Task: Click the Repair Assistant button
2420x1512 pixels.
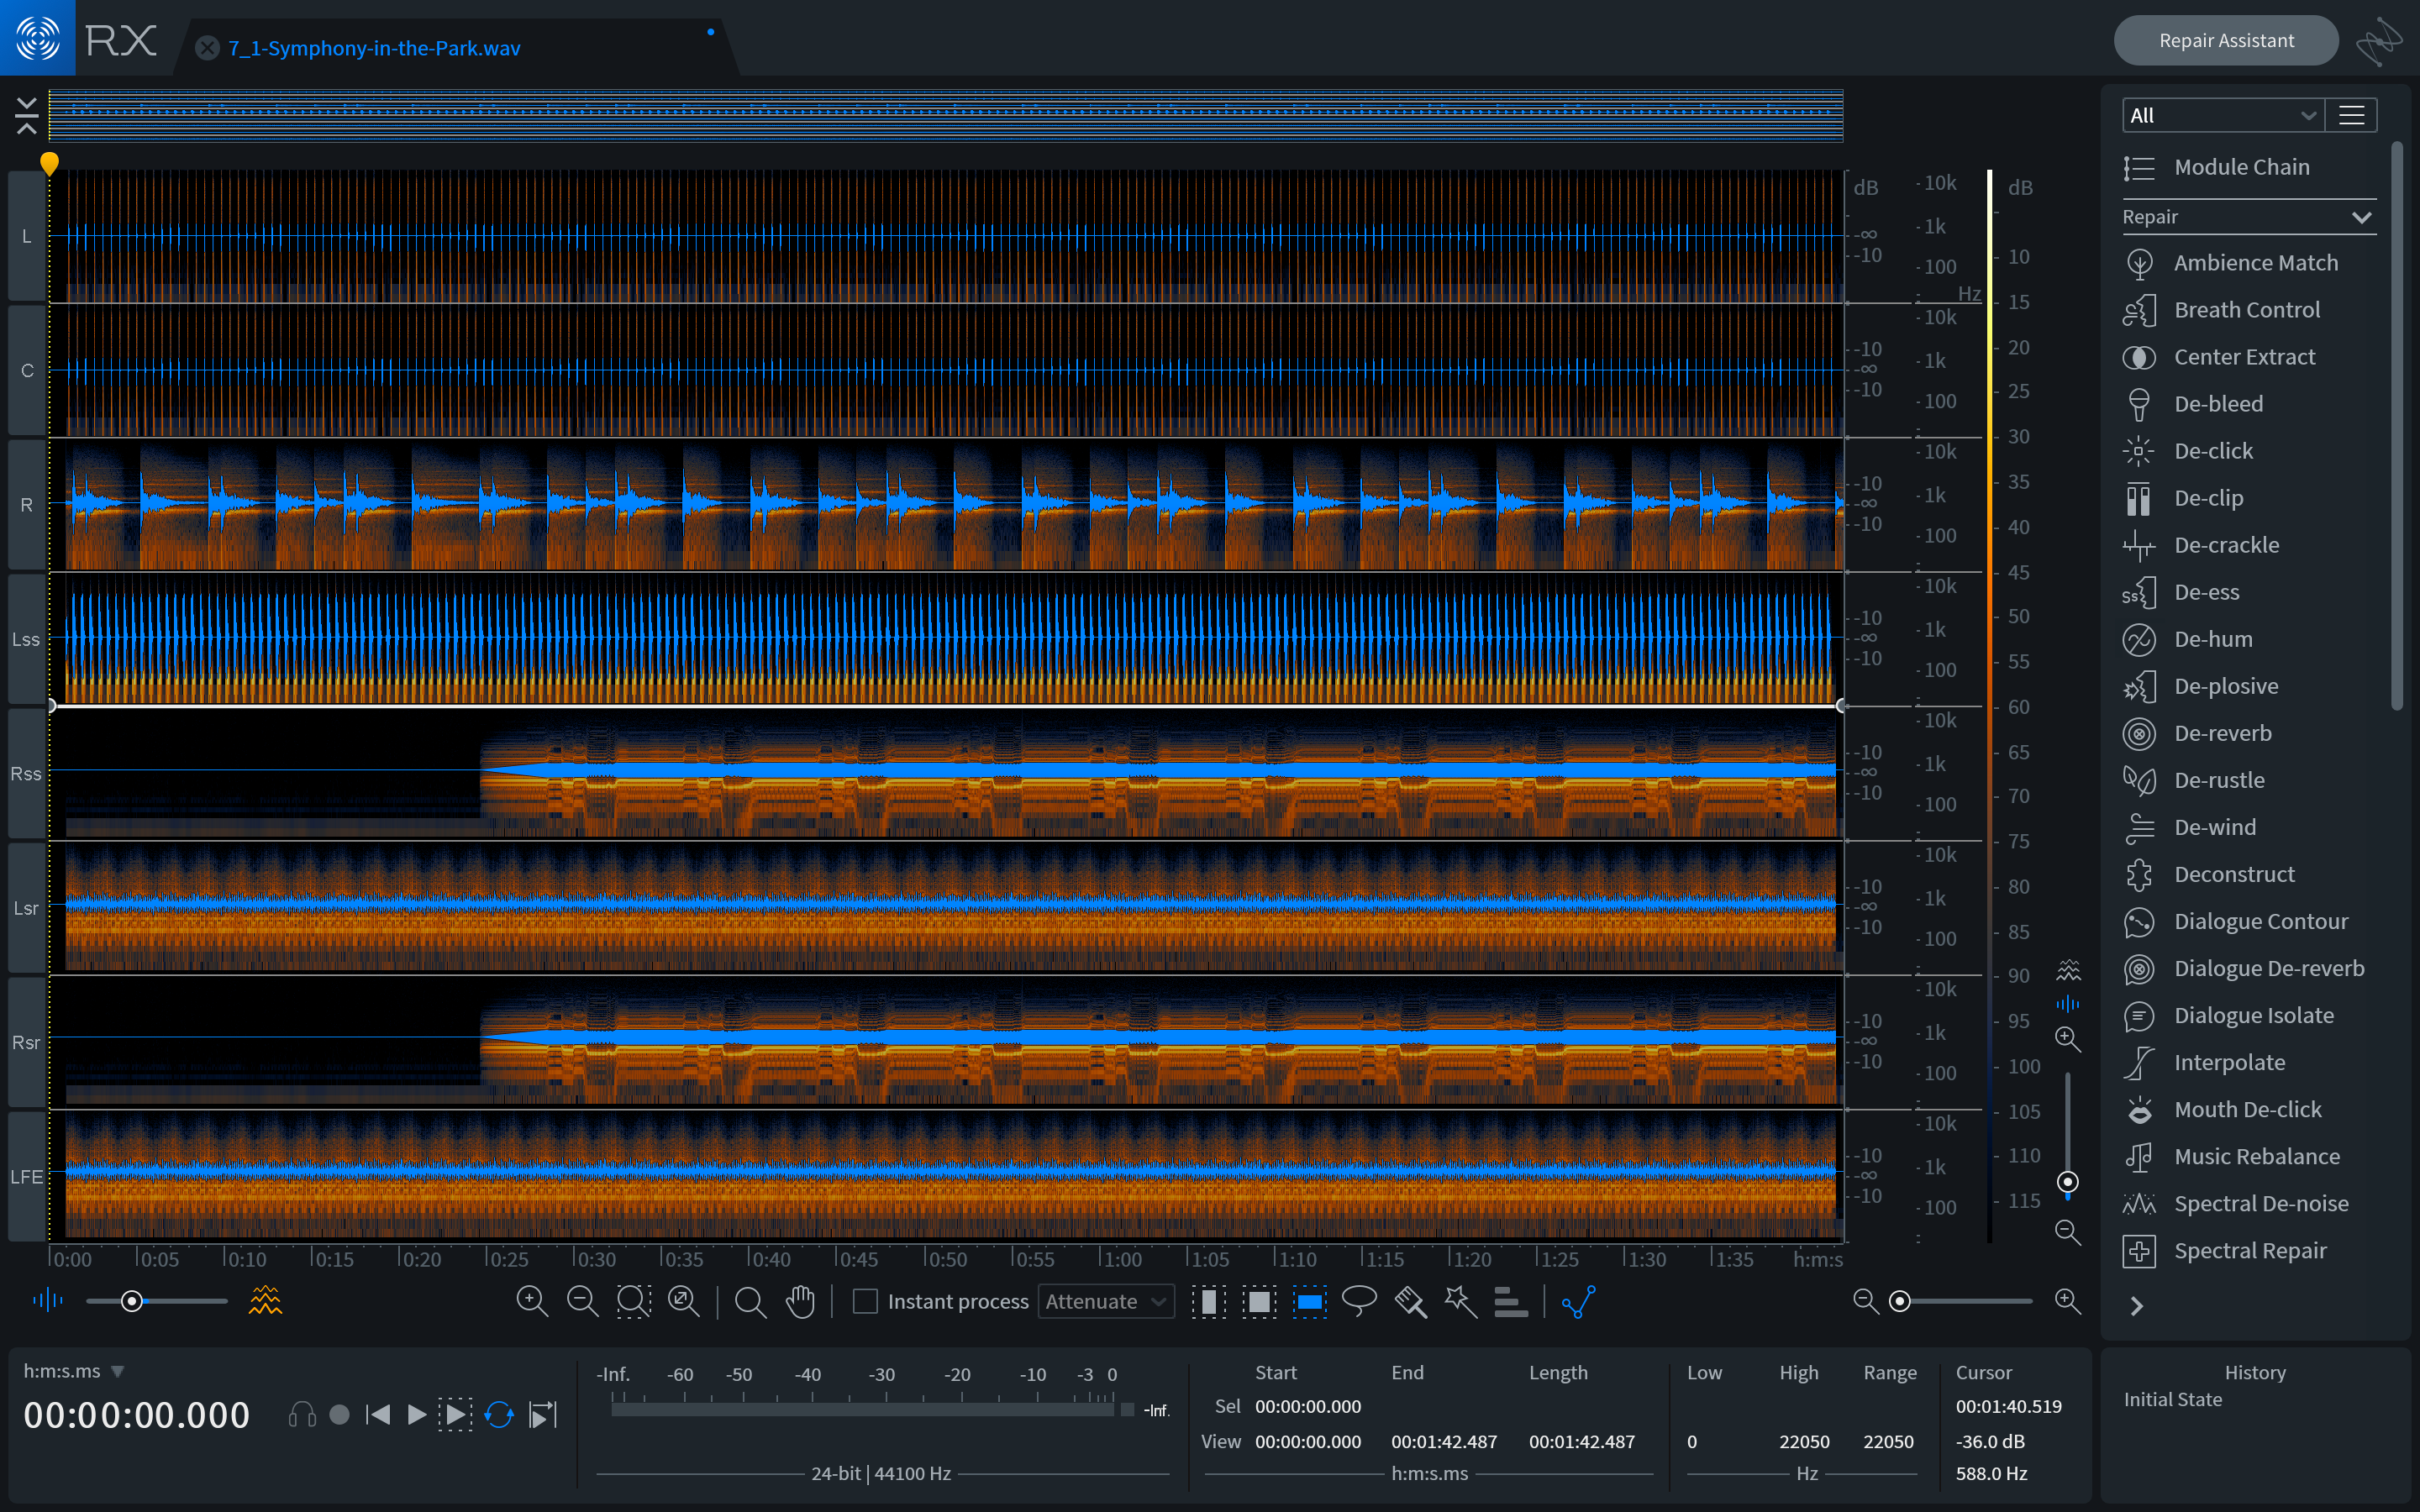Action: pos(2226,41)
